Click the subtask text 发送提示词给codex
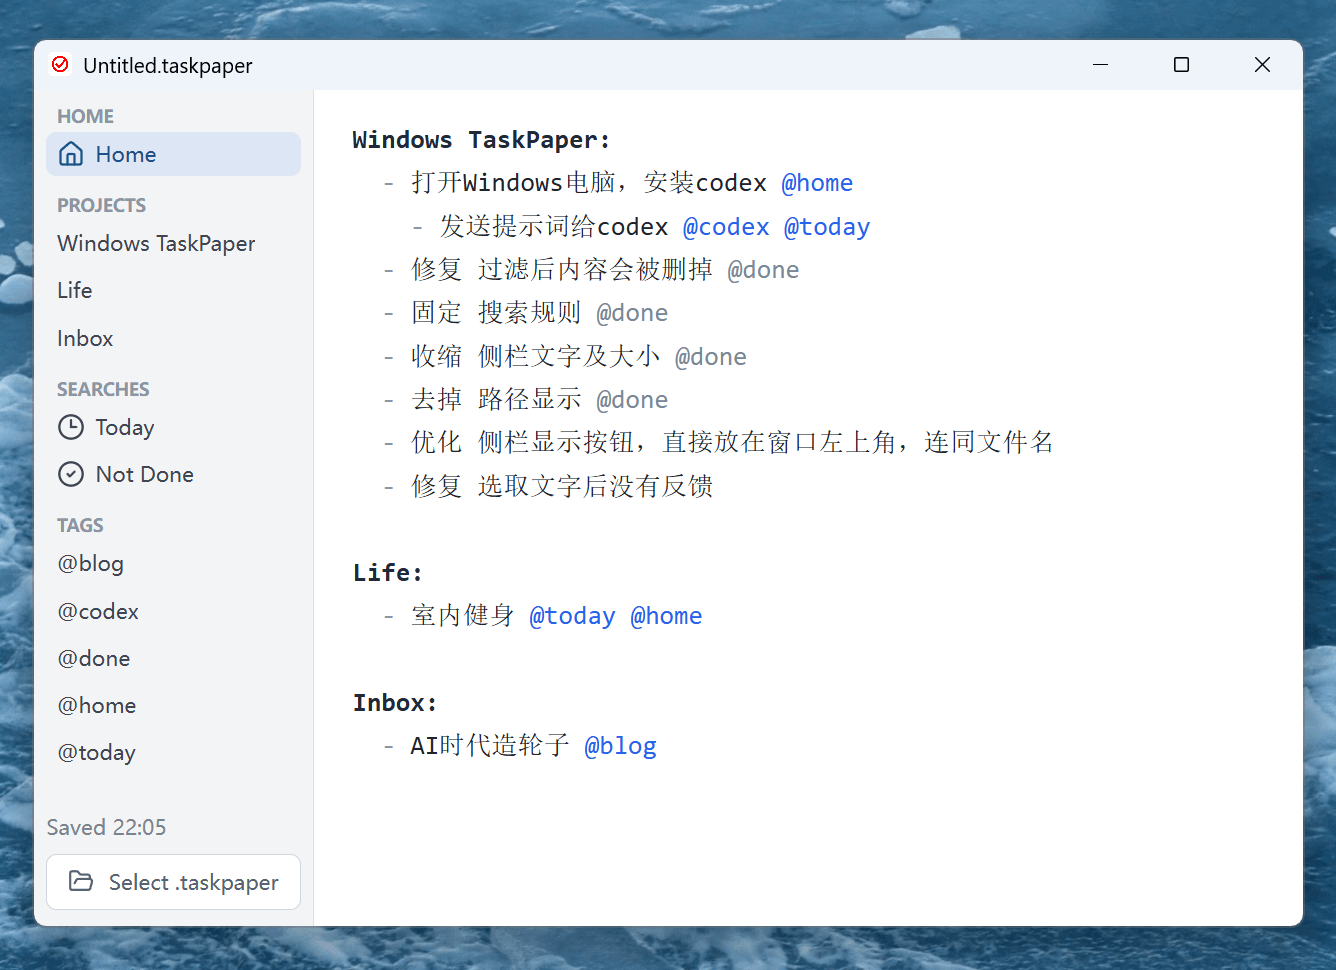 (x=554, y=227)
